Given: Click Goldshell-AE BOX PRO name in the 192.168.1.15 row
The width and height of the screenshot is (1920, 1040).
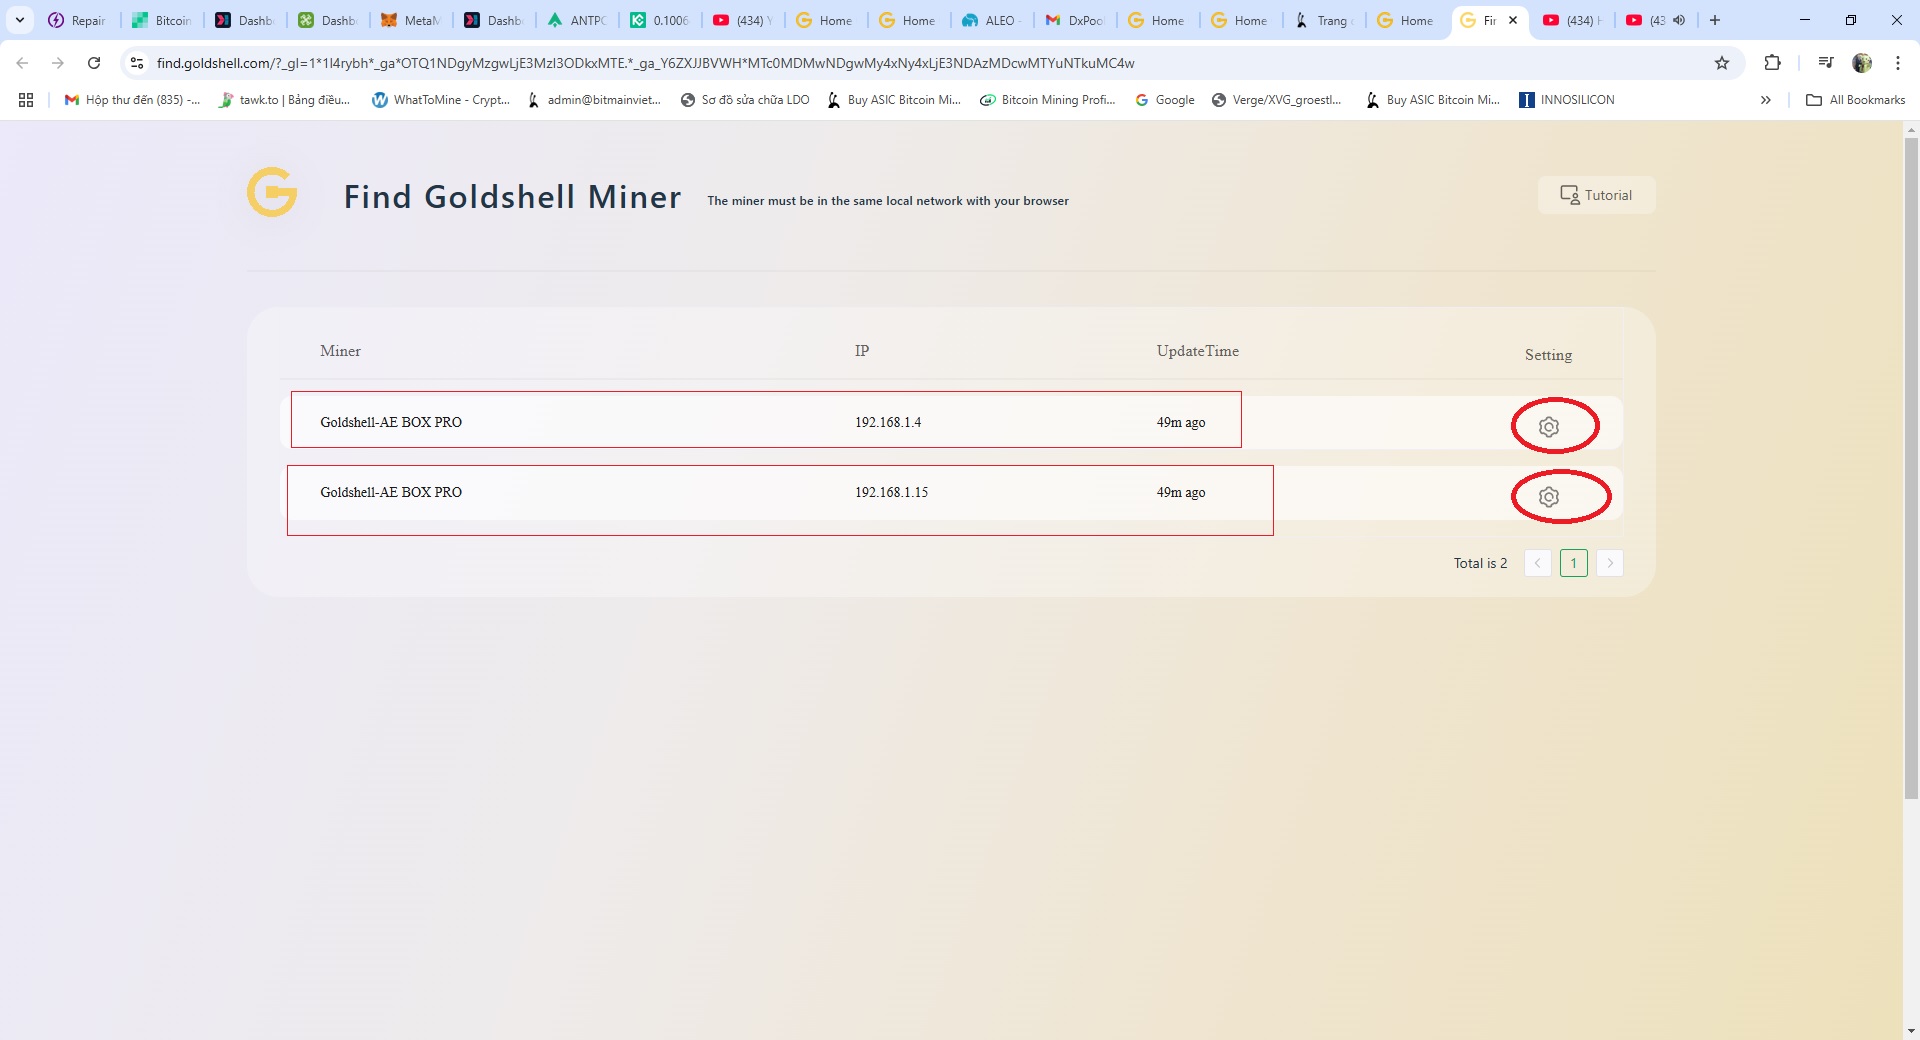Looking at the screenshot, I should click(x=391, y=492).
